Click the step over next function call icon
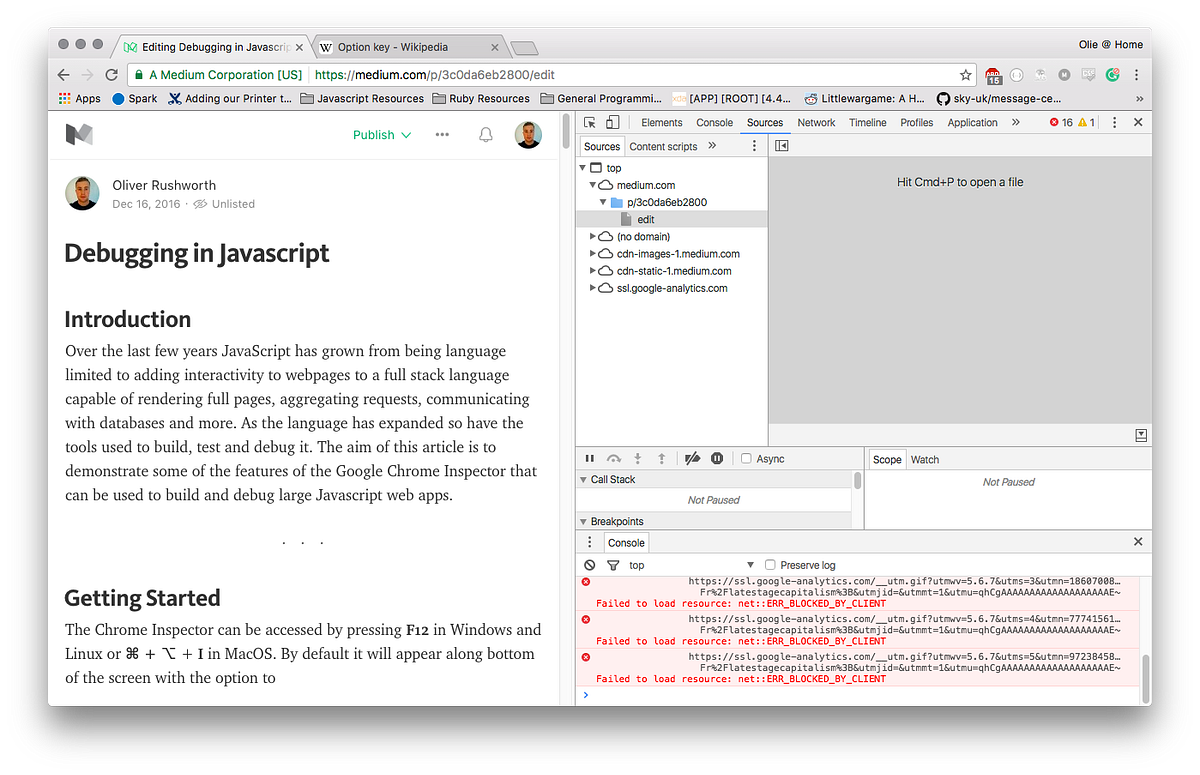The image size is (1200, 775). tap(614, 458)
